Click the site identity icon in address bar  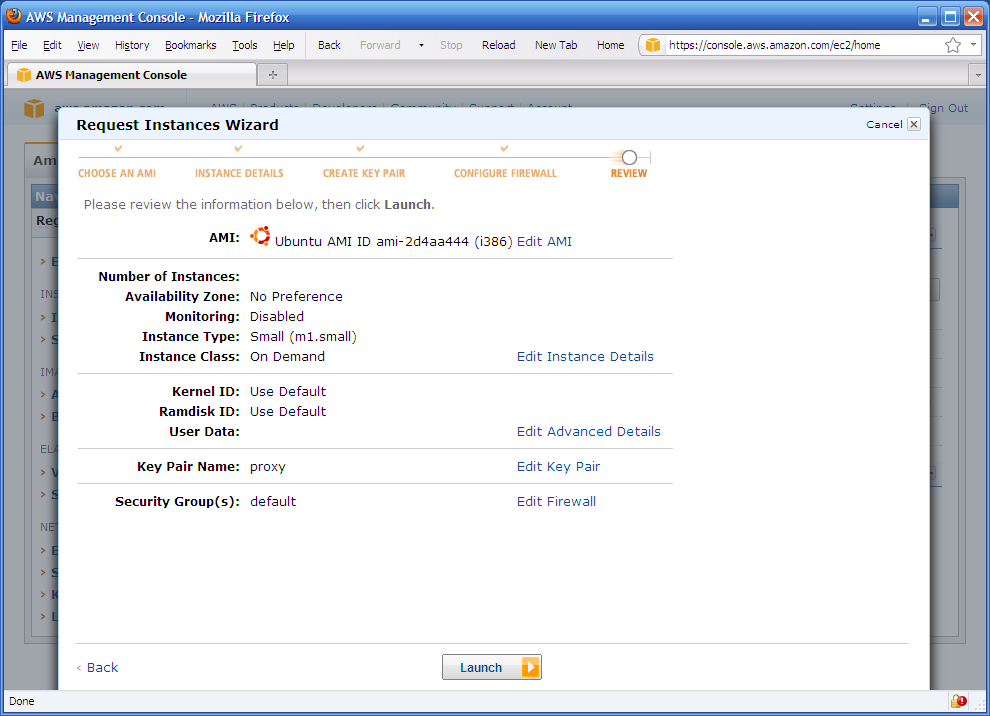pos(653,45)
